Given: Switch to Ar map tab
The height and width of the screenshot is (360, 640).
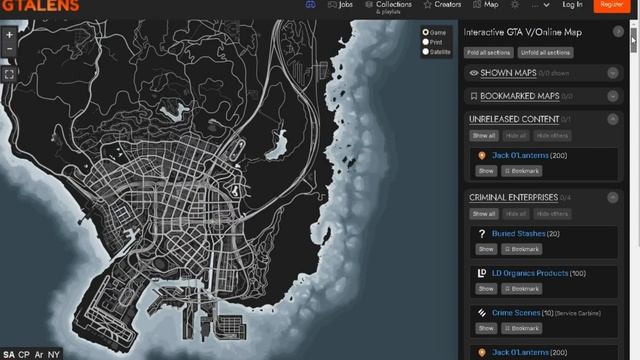Looking at the screenshot, I should pyautogui.click(x=39, y=354).
